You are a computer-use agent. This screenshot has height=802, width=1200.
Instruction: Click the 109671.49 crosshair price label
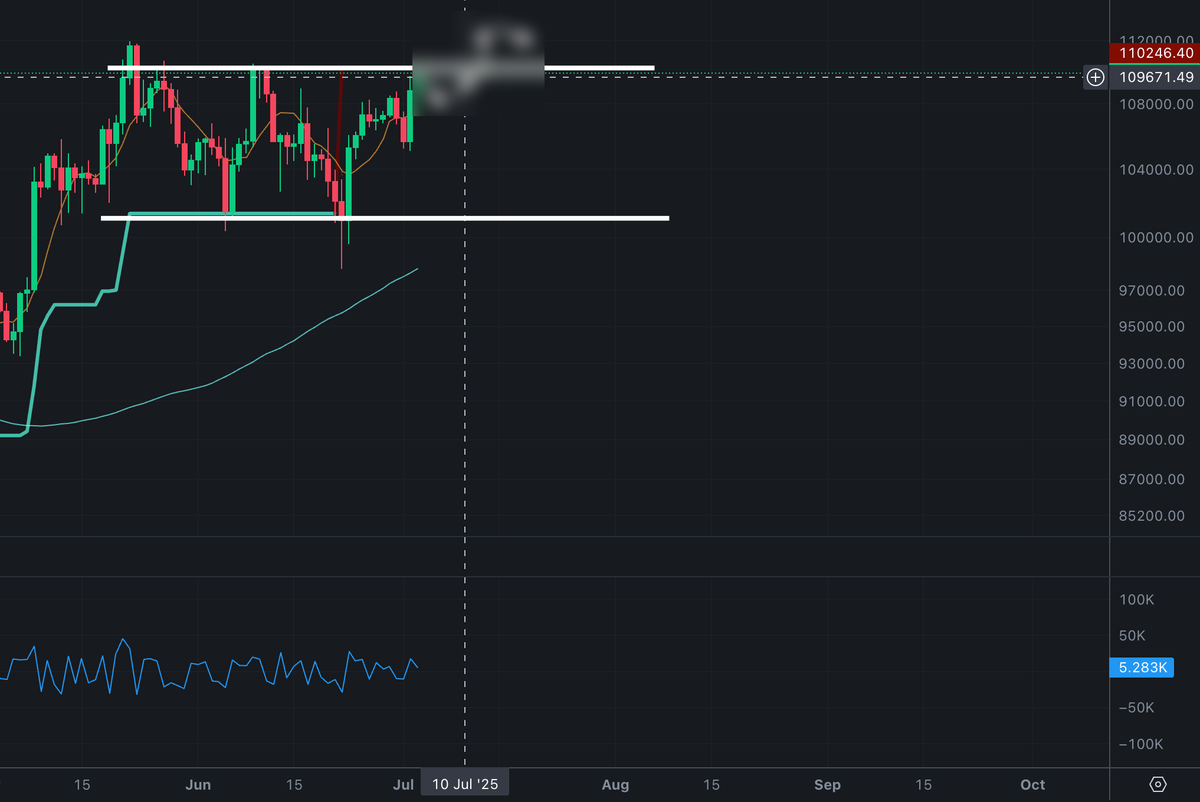pos(1154,77)
